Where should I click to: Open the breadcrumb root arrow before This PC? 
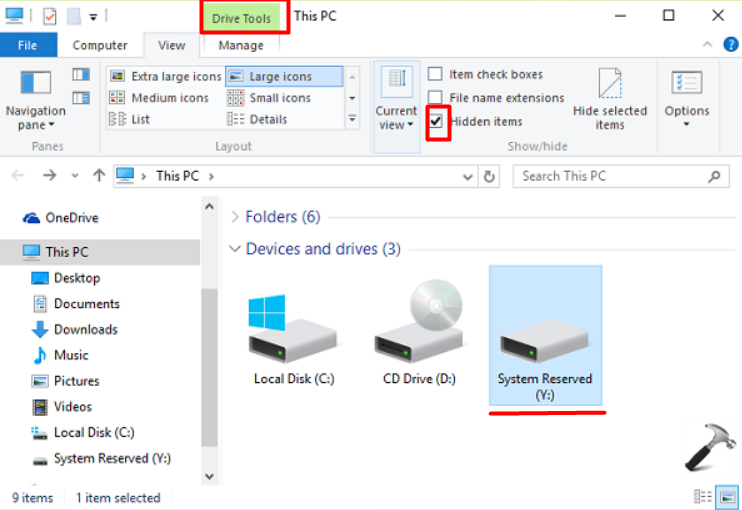(144, 176)
